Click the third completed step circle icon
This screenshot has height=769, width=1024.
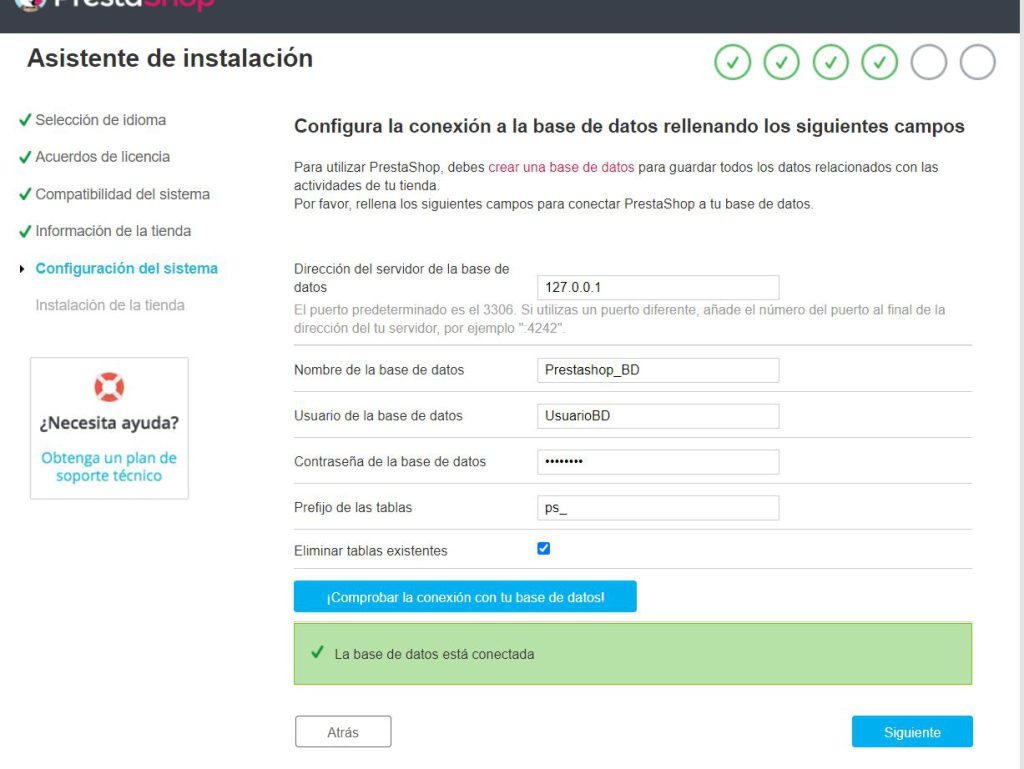830,62
